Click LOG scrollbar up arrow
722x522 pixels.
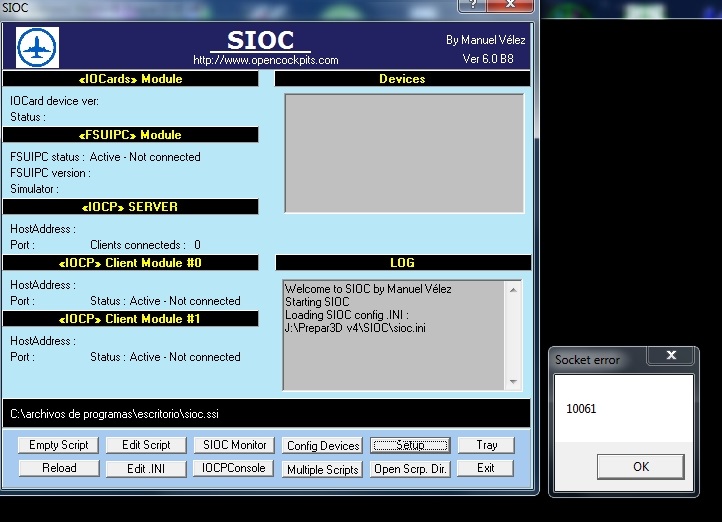(x=513, y=290)
